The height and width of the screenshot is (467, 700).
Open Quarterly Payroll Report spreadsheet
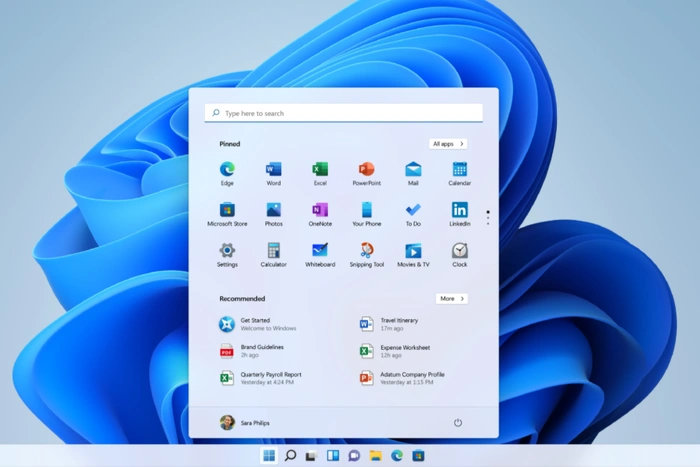point(260,378)
